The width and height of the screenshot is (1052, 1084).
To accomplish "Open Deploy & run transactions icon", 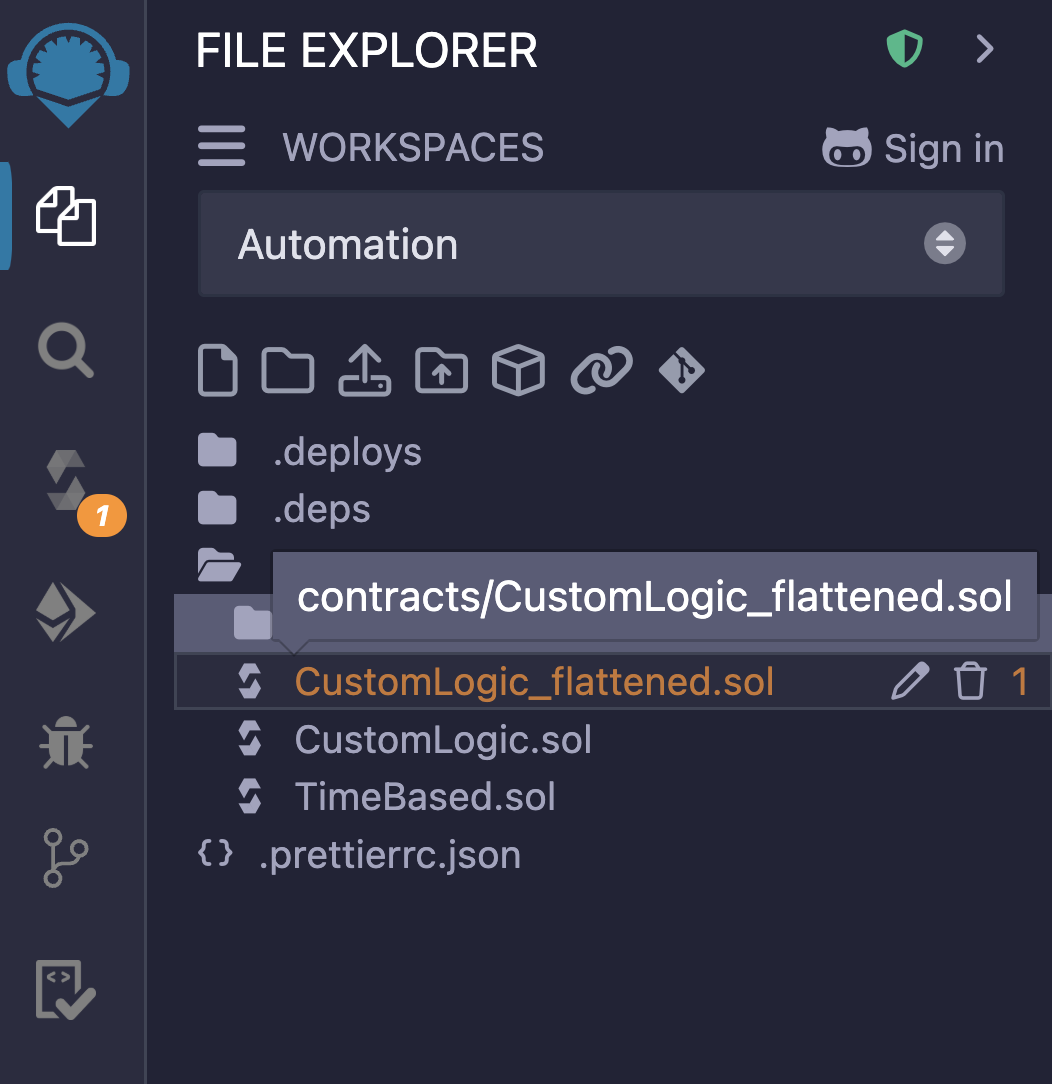I will click(66, 612).
